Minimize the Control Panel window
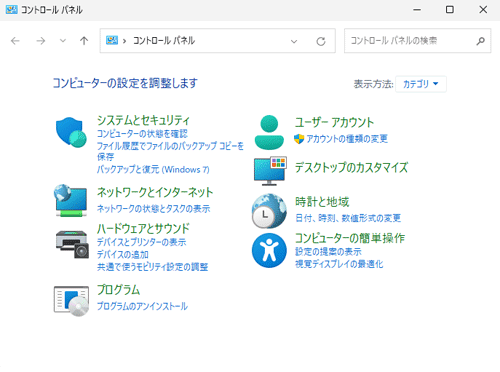Image resolution: width=500 pixels, height=372 pixels. 417,10
